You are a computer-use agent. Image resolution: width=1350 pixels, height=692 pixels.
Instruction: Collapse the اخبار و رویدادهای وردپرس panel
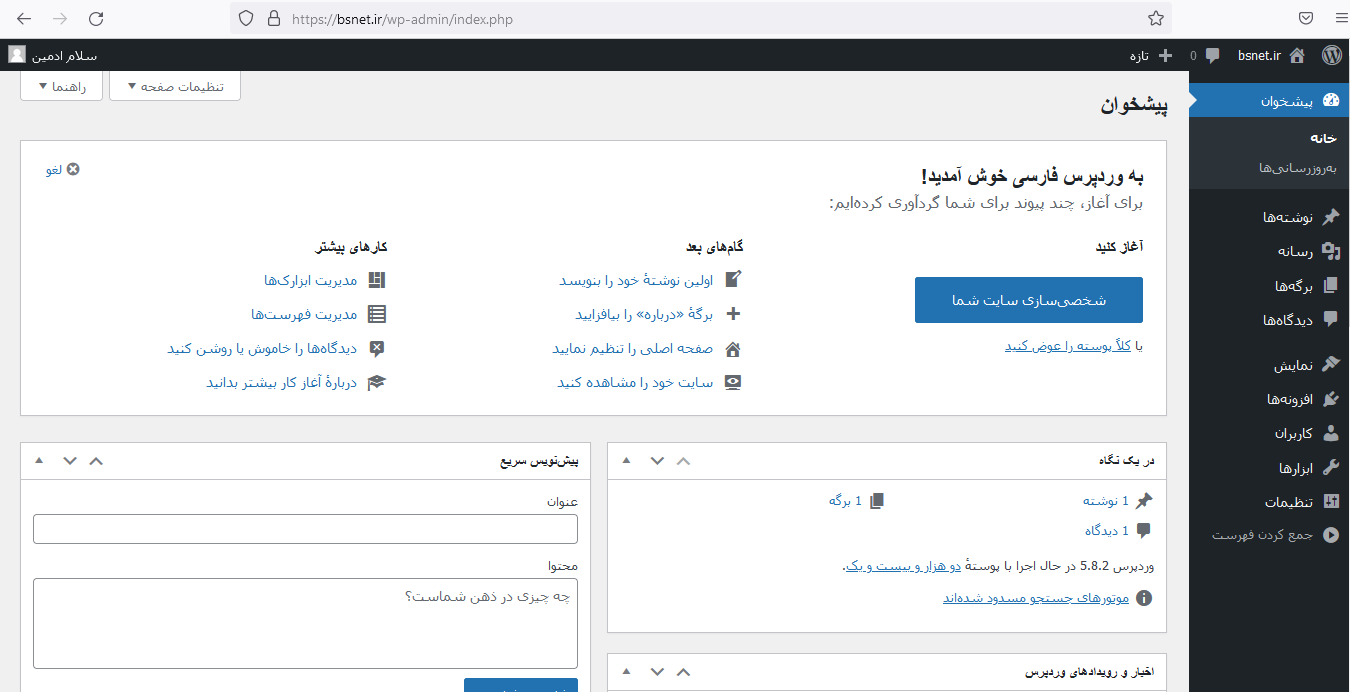627,671
